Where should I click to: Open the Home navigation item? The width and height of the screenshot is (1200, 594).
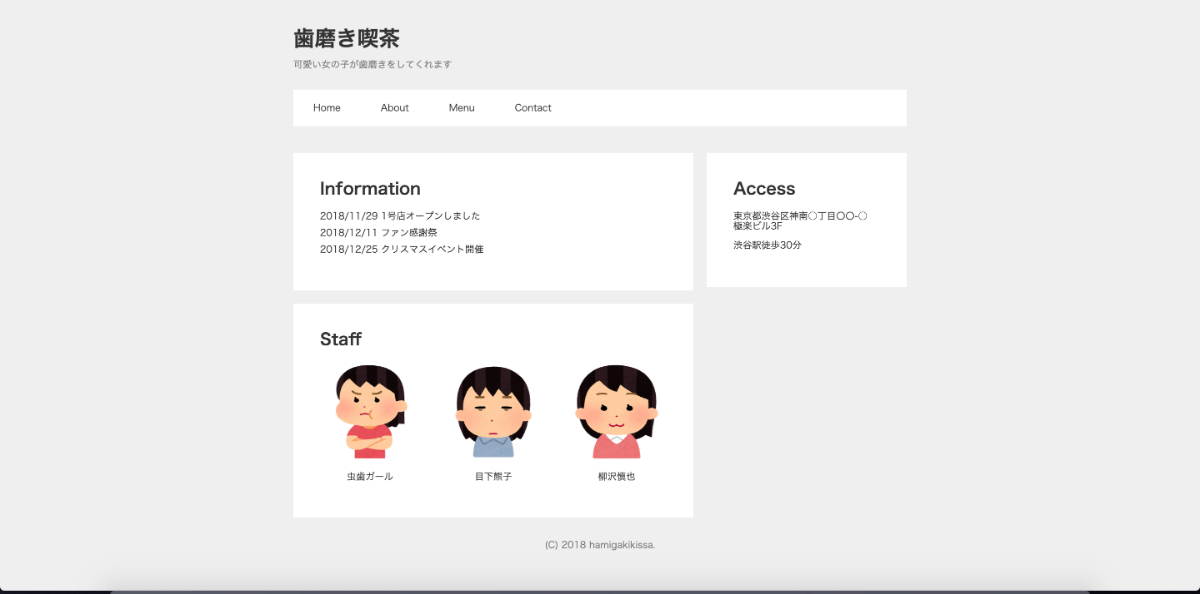327,108
